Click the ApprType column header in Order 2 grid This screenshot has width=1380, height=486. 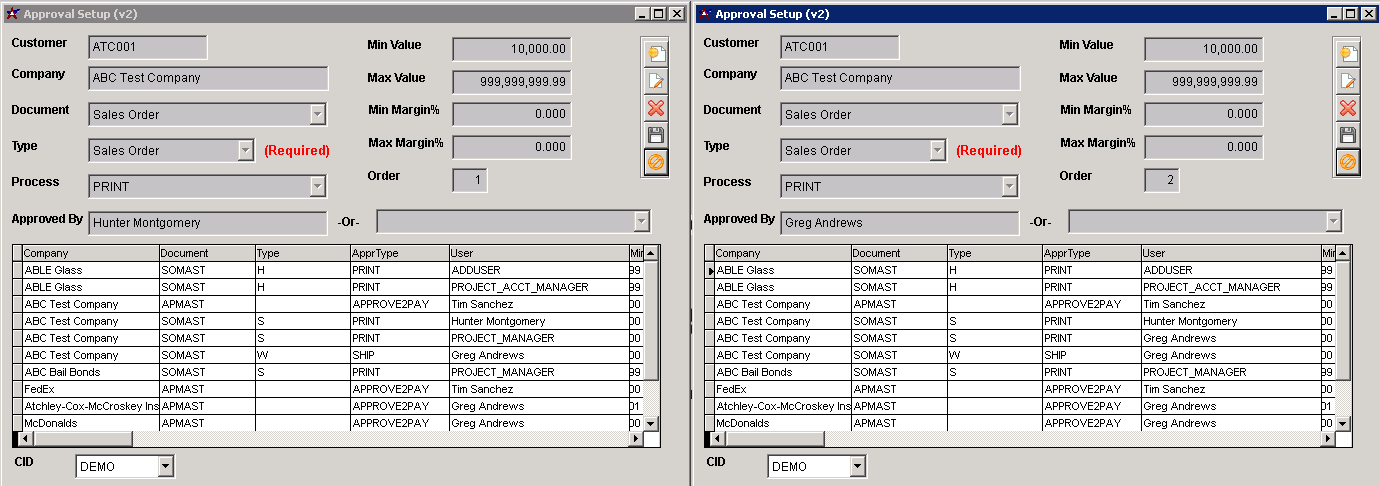point(1091,253)
